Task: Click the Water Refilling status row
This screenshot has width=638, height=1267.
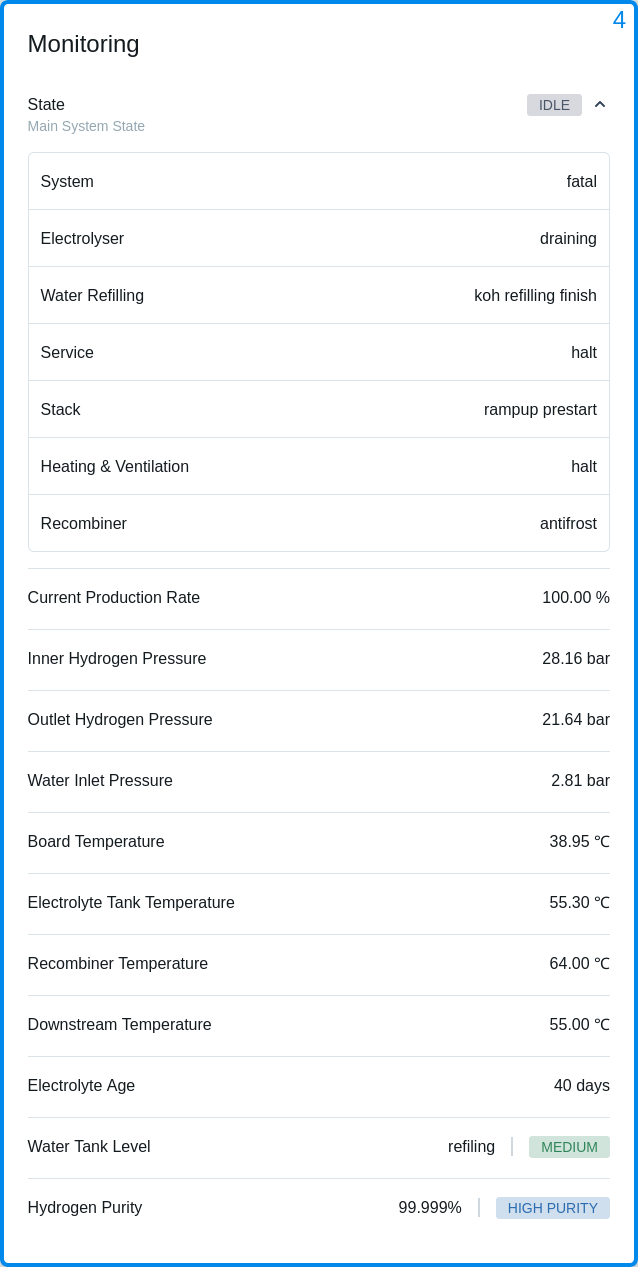Action: [318, 295]
